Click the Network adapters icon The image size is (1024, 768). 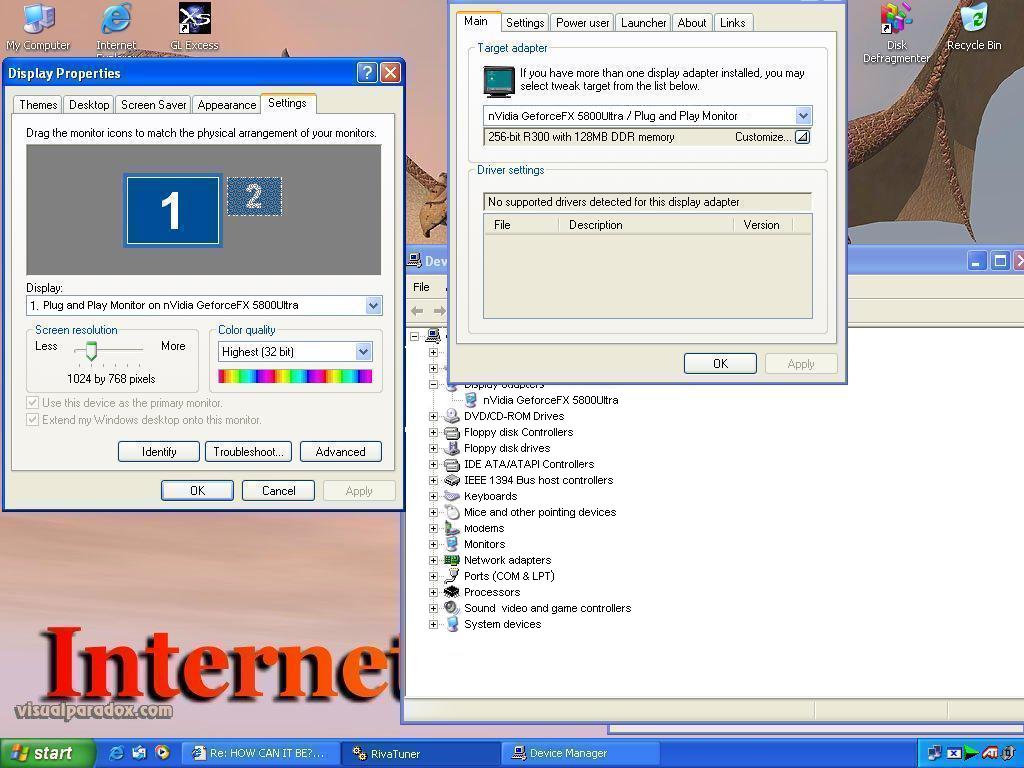click(451, 560)
